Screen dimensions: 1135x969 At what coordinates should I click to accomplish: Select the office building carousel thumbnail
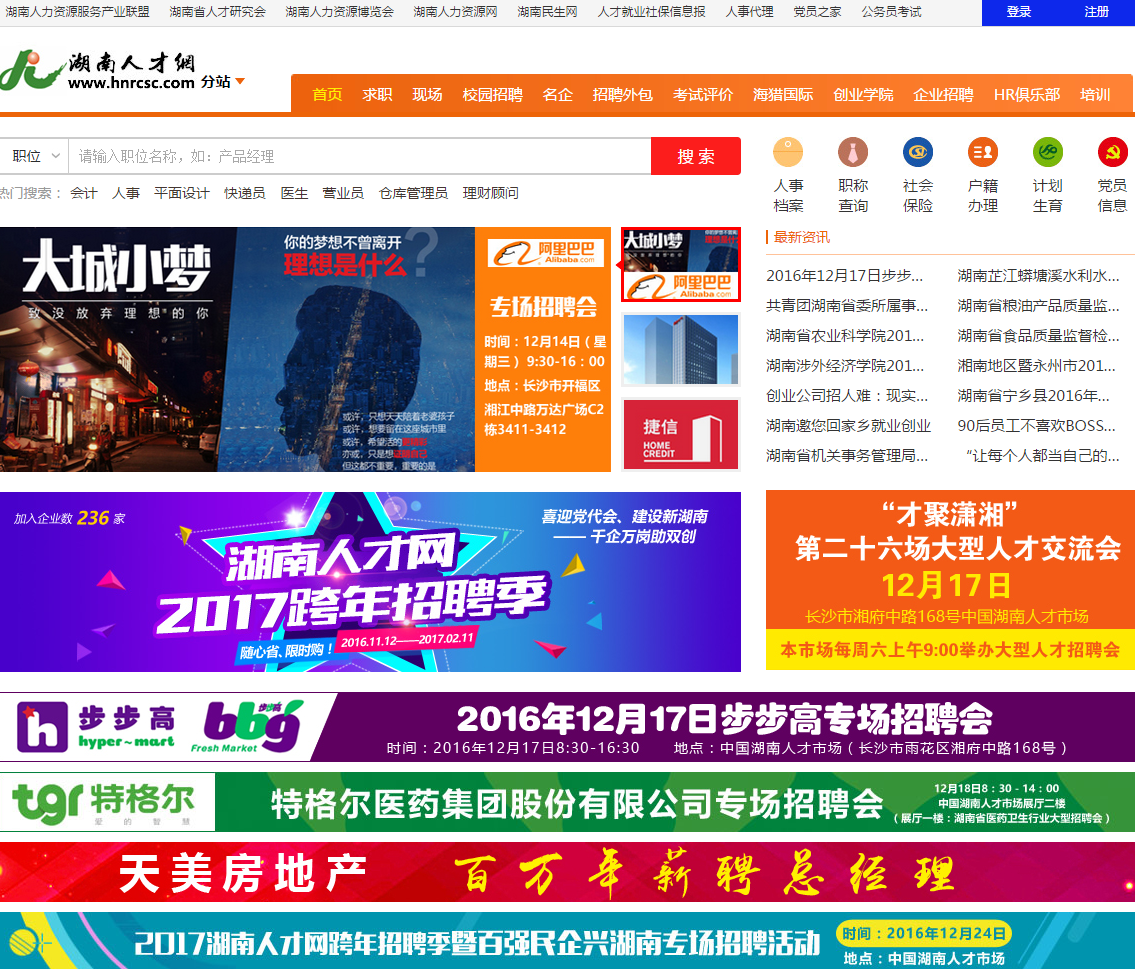tap(680, 350)
